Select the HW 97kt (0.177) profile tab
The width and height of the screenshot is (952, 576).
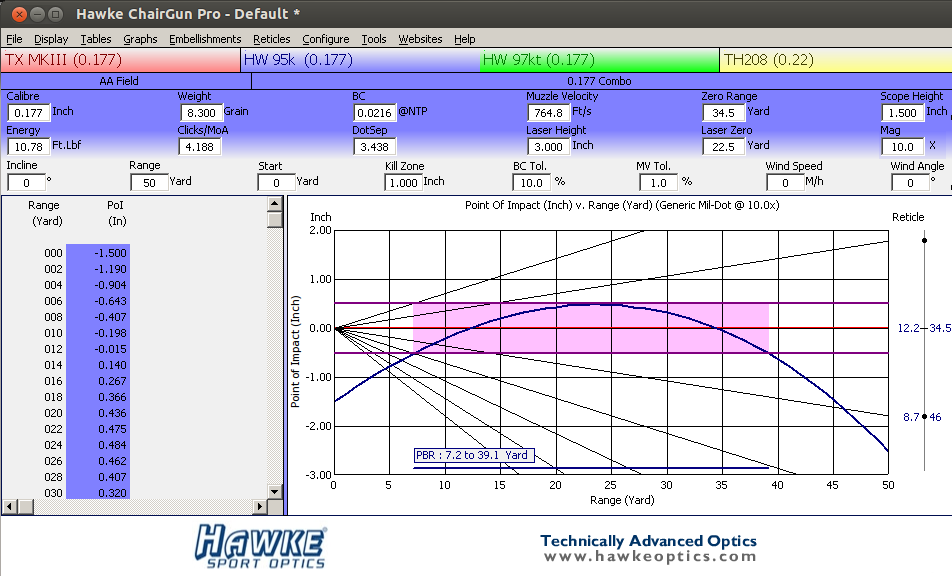(599, 60)
